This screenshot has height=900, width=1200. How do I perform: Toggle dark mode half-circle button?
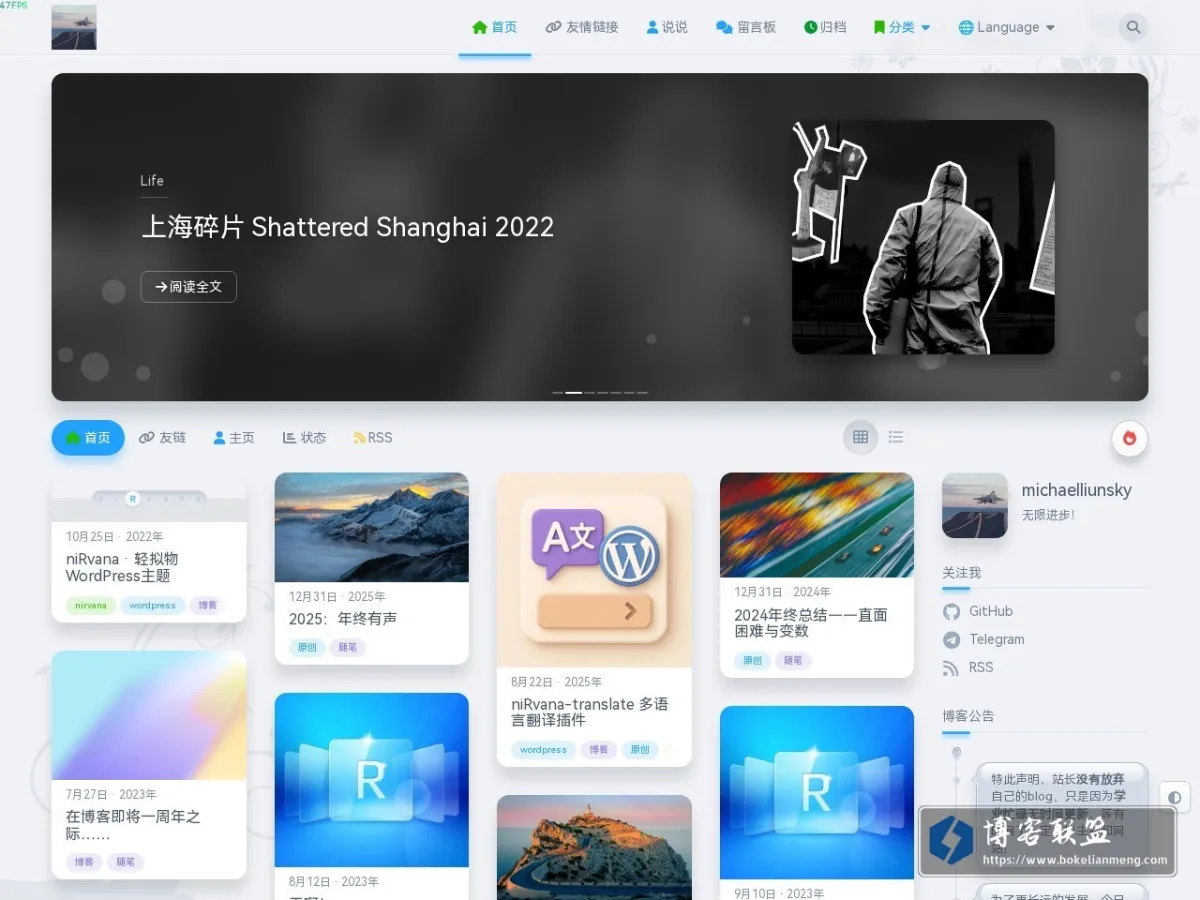(1174, 797)
